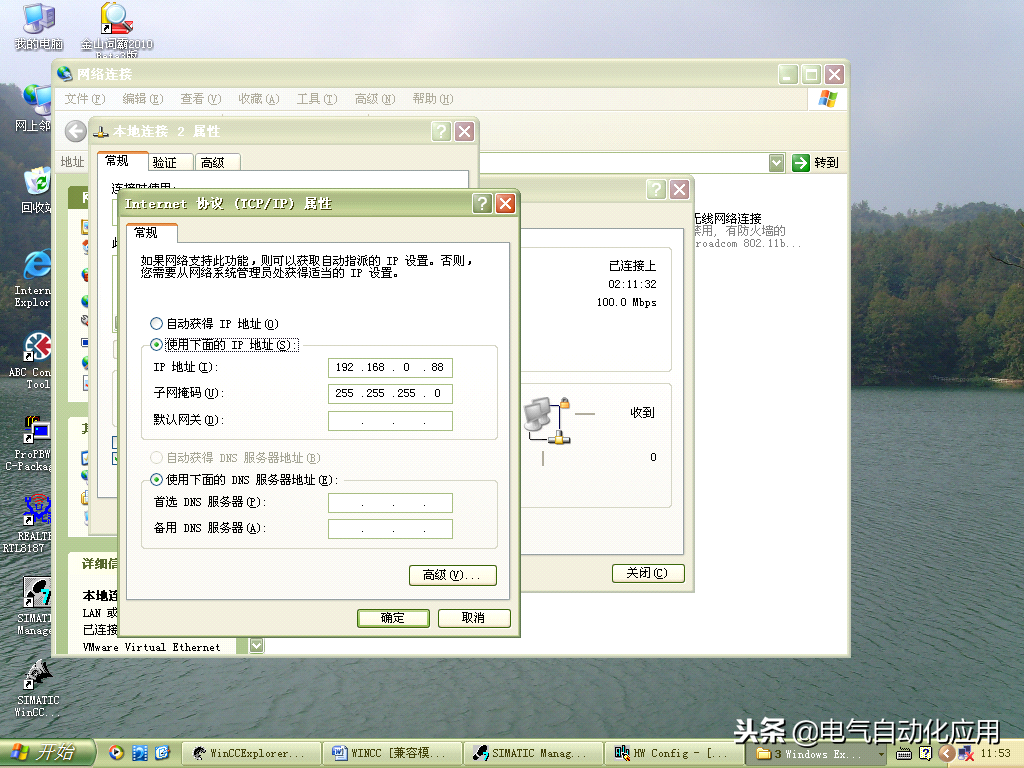The image size is (1024, 768).
Task: Open 编辑 menu in Network Connections
Action: 142,99
